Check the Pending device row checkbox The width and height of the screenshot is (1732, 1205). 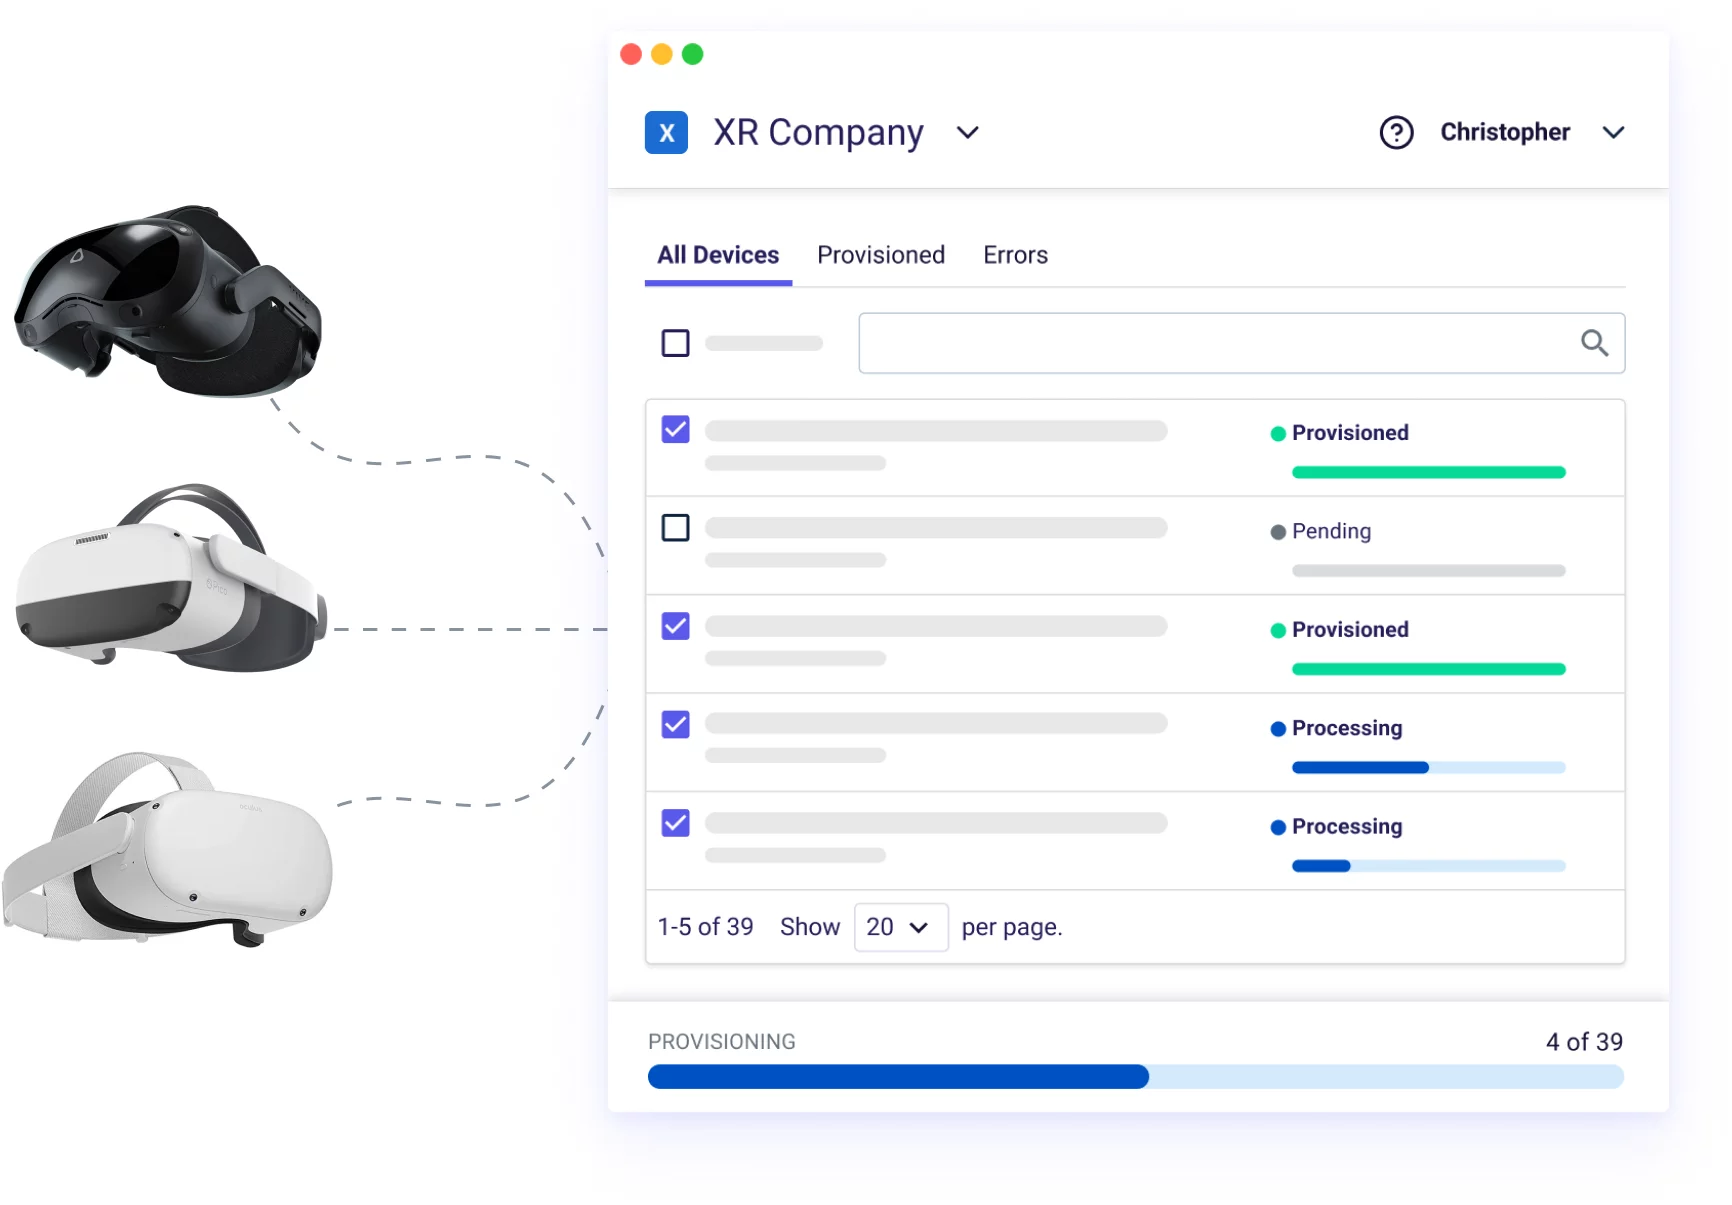(676, 528)
